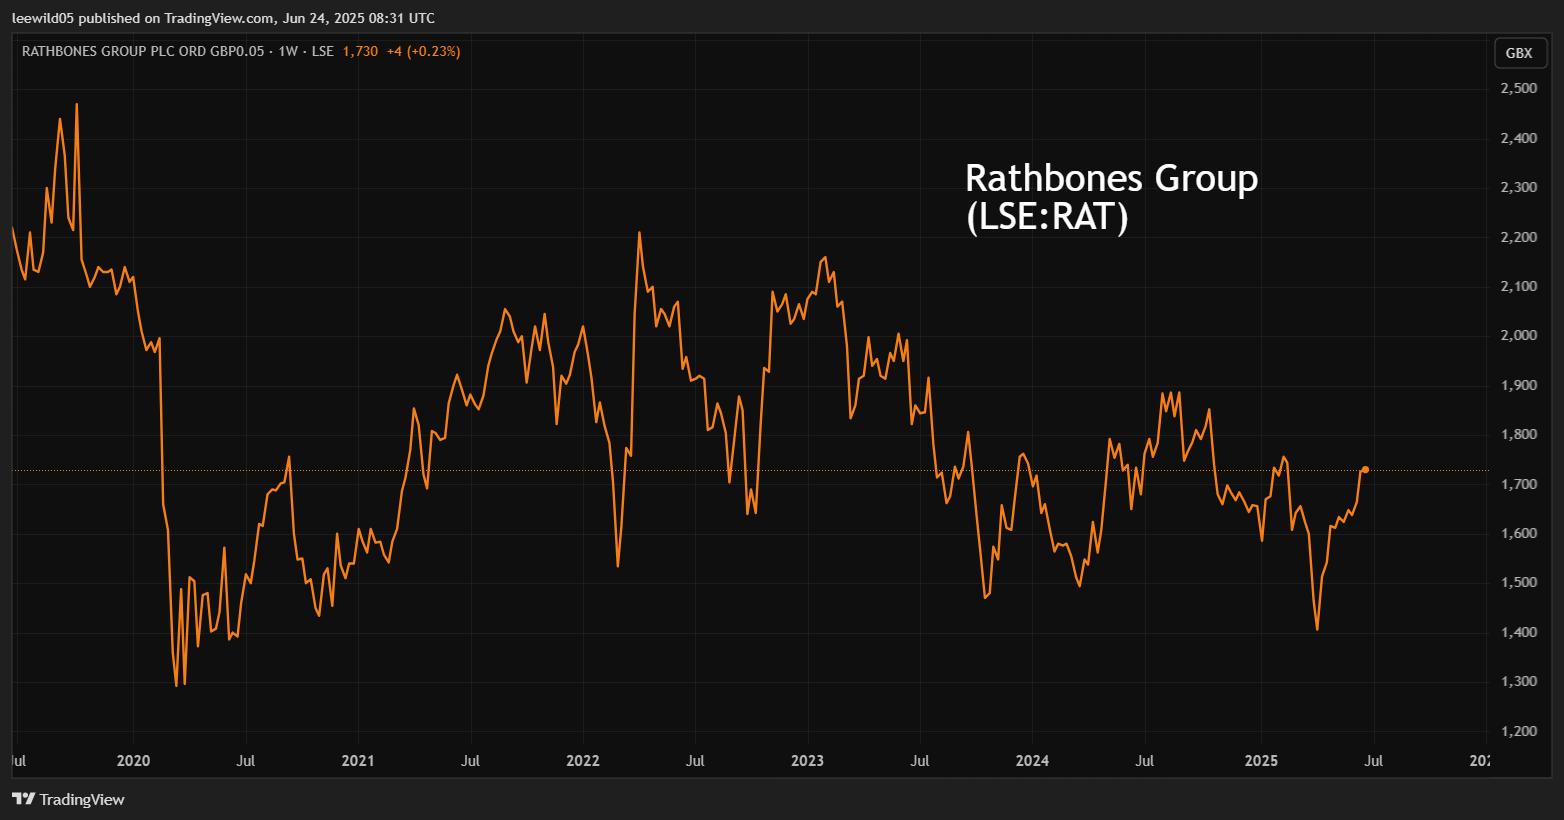1564x820 pixels.
Task: Click the 1,800 price axis label
Action: tap(1519, 434)
